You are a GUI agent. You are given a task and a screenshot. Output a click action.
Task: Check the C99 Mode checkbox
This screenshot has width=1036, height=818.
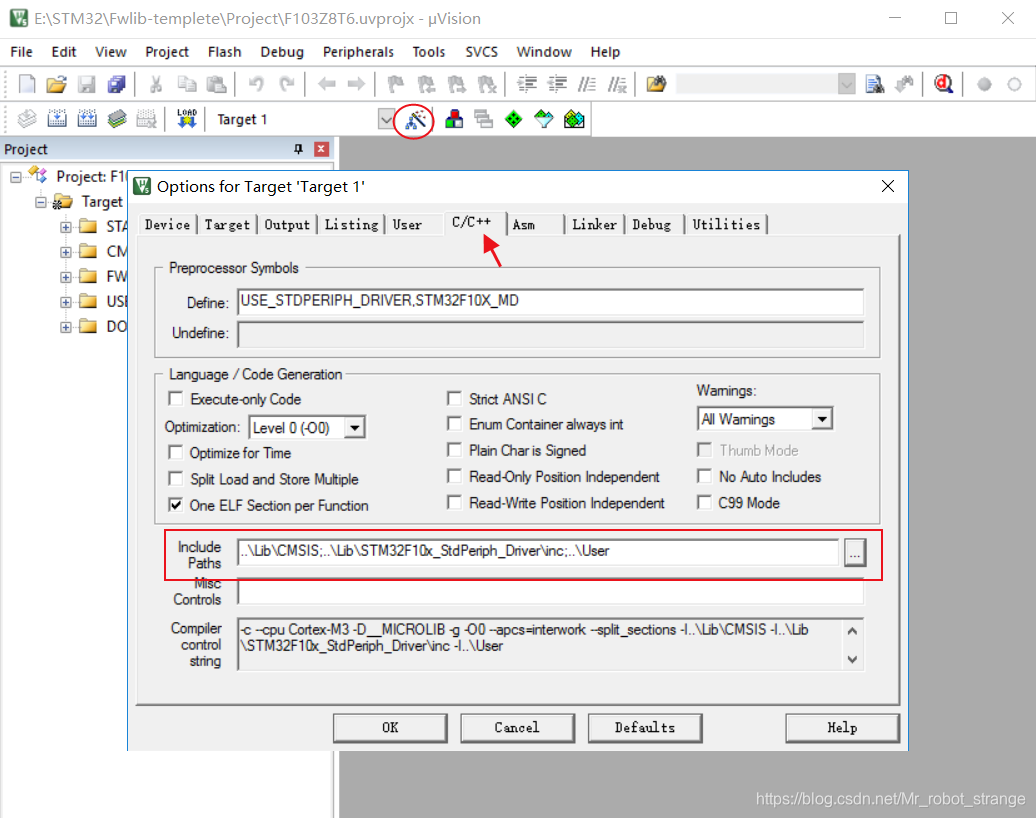tap(704, 502)
